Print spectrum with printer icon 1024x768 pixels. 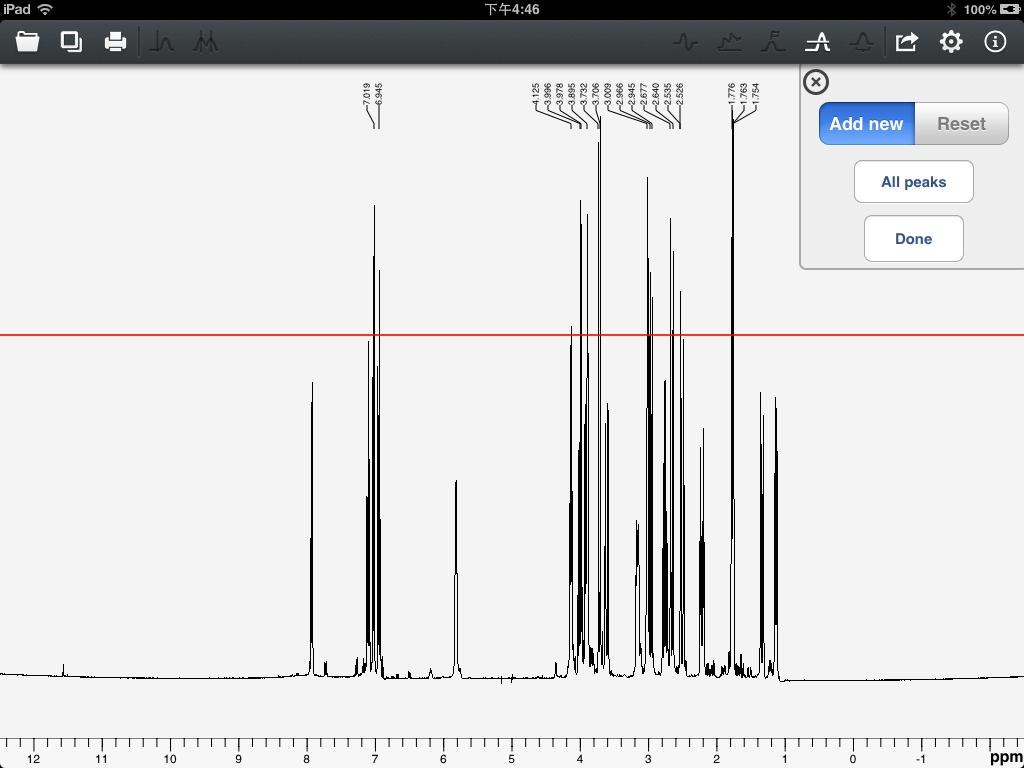coord(115,42)
